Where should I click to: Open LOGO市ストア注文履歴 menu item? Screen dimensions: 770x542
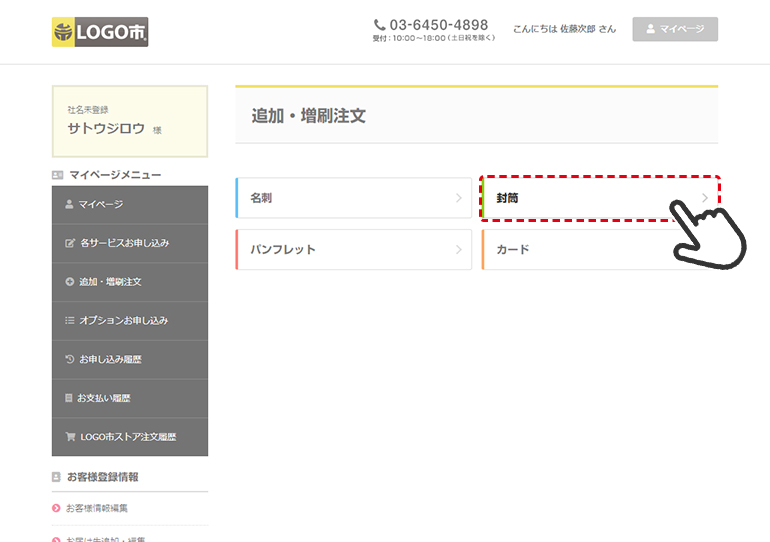pos(130,437)
